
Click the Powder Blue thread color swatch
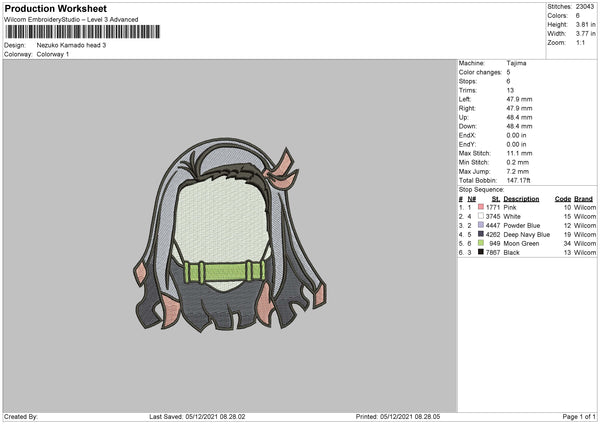pyautogui.click(x=481, y=225)
